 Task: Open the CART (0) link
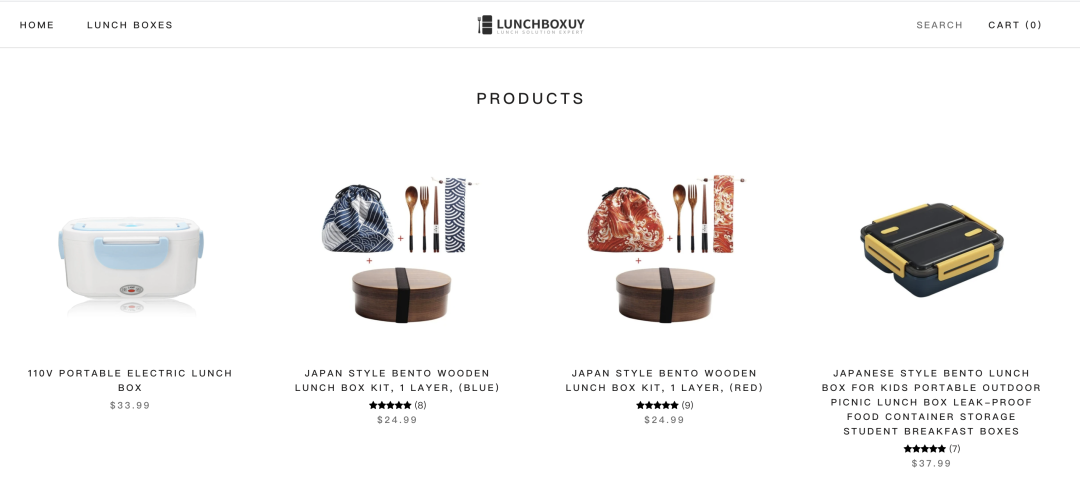[1015, 25]
